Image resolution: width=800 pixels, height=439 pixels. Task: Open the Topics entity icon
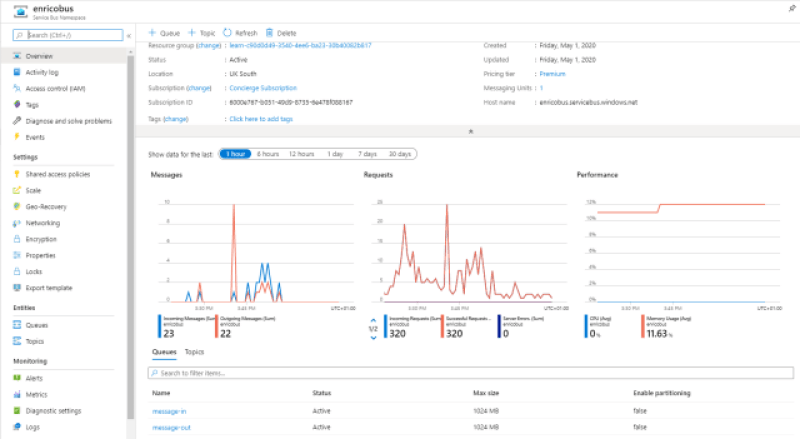[x=17, y=341]
